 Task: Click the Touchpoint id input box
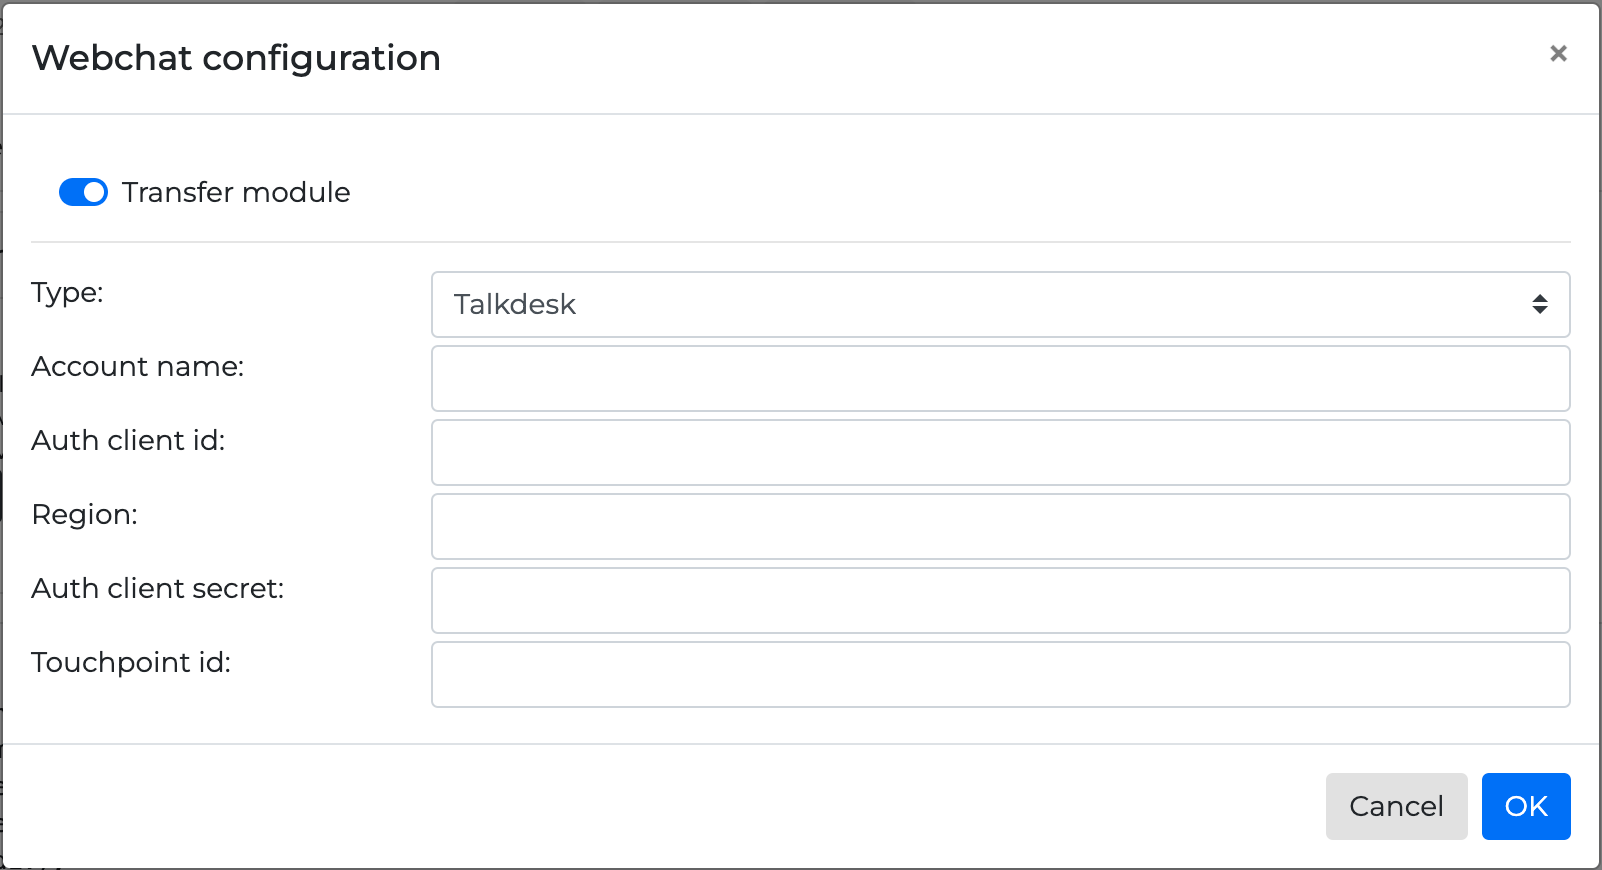1000,674
